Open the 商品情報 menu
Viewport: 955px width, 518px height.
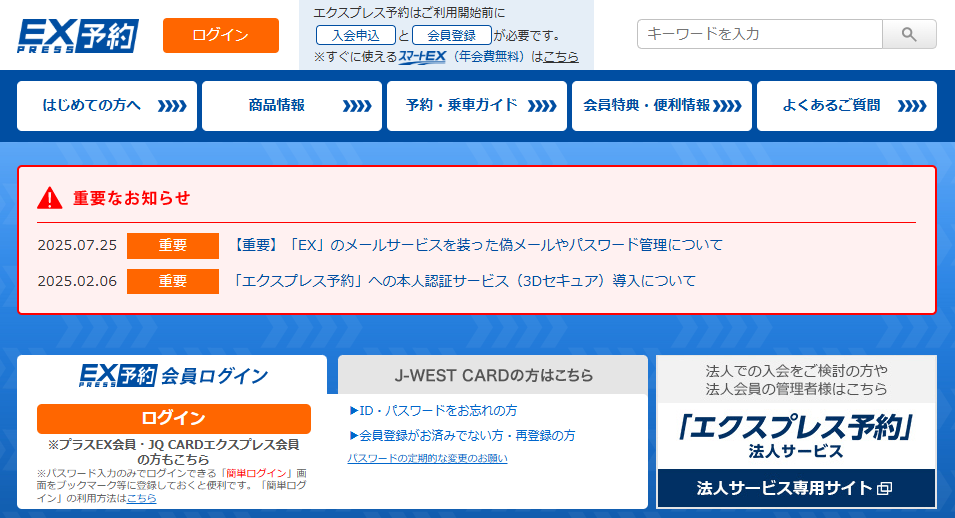point(292,106)
